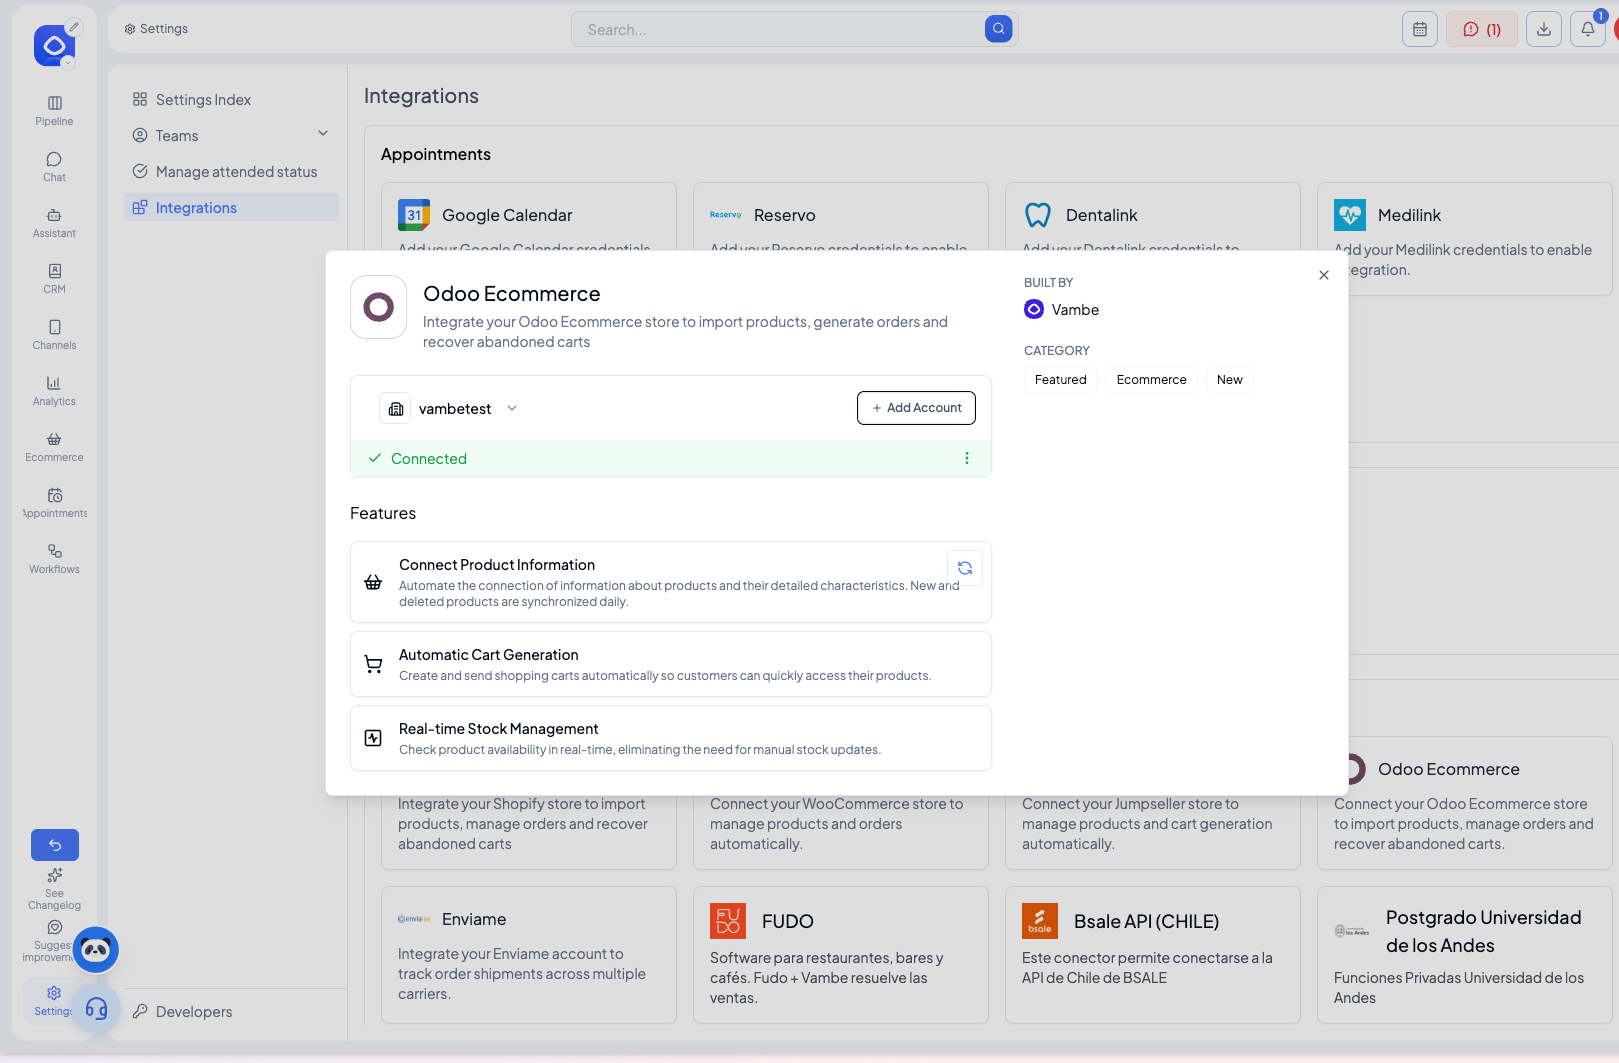
Task: Click the Ecommerce category tag
Action: coord(1151,380)
